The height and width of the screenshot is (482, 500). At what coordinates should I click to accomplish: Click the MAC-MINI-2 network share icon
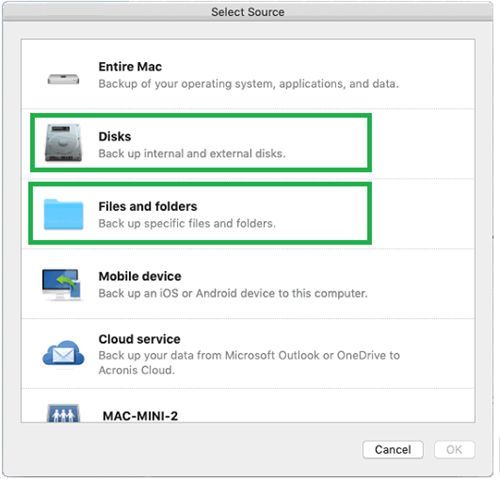[63, 414]
